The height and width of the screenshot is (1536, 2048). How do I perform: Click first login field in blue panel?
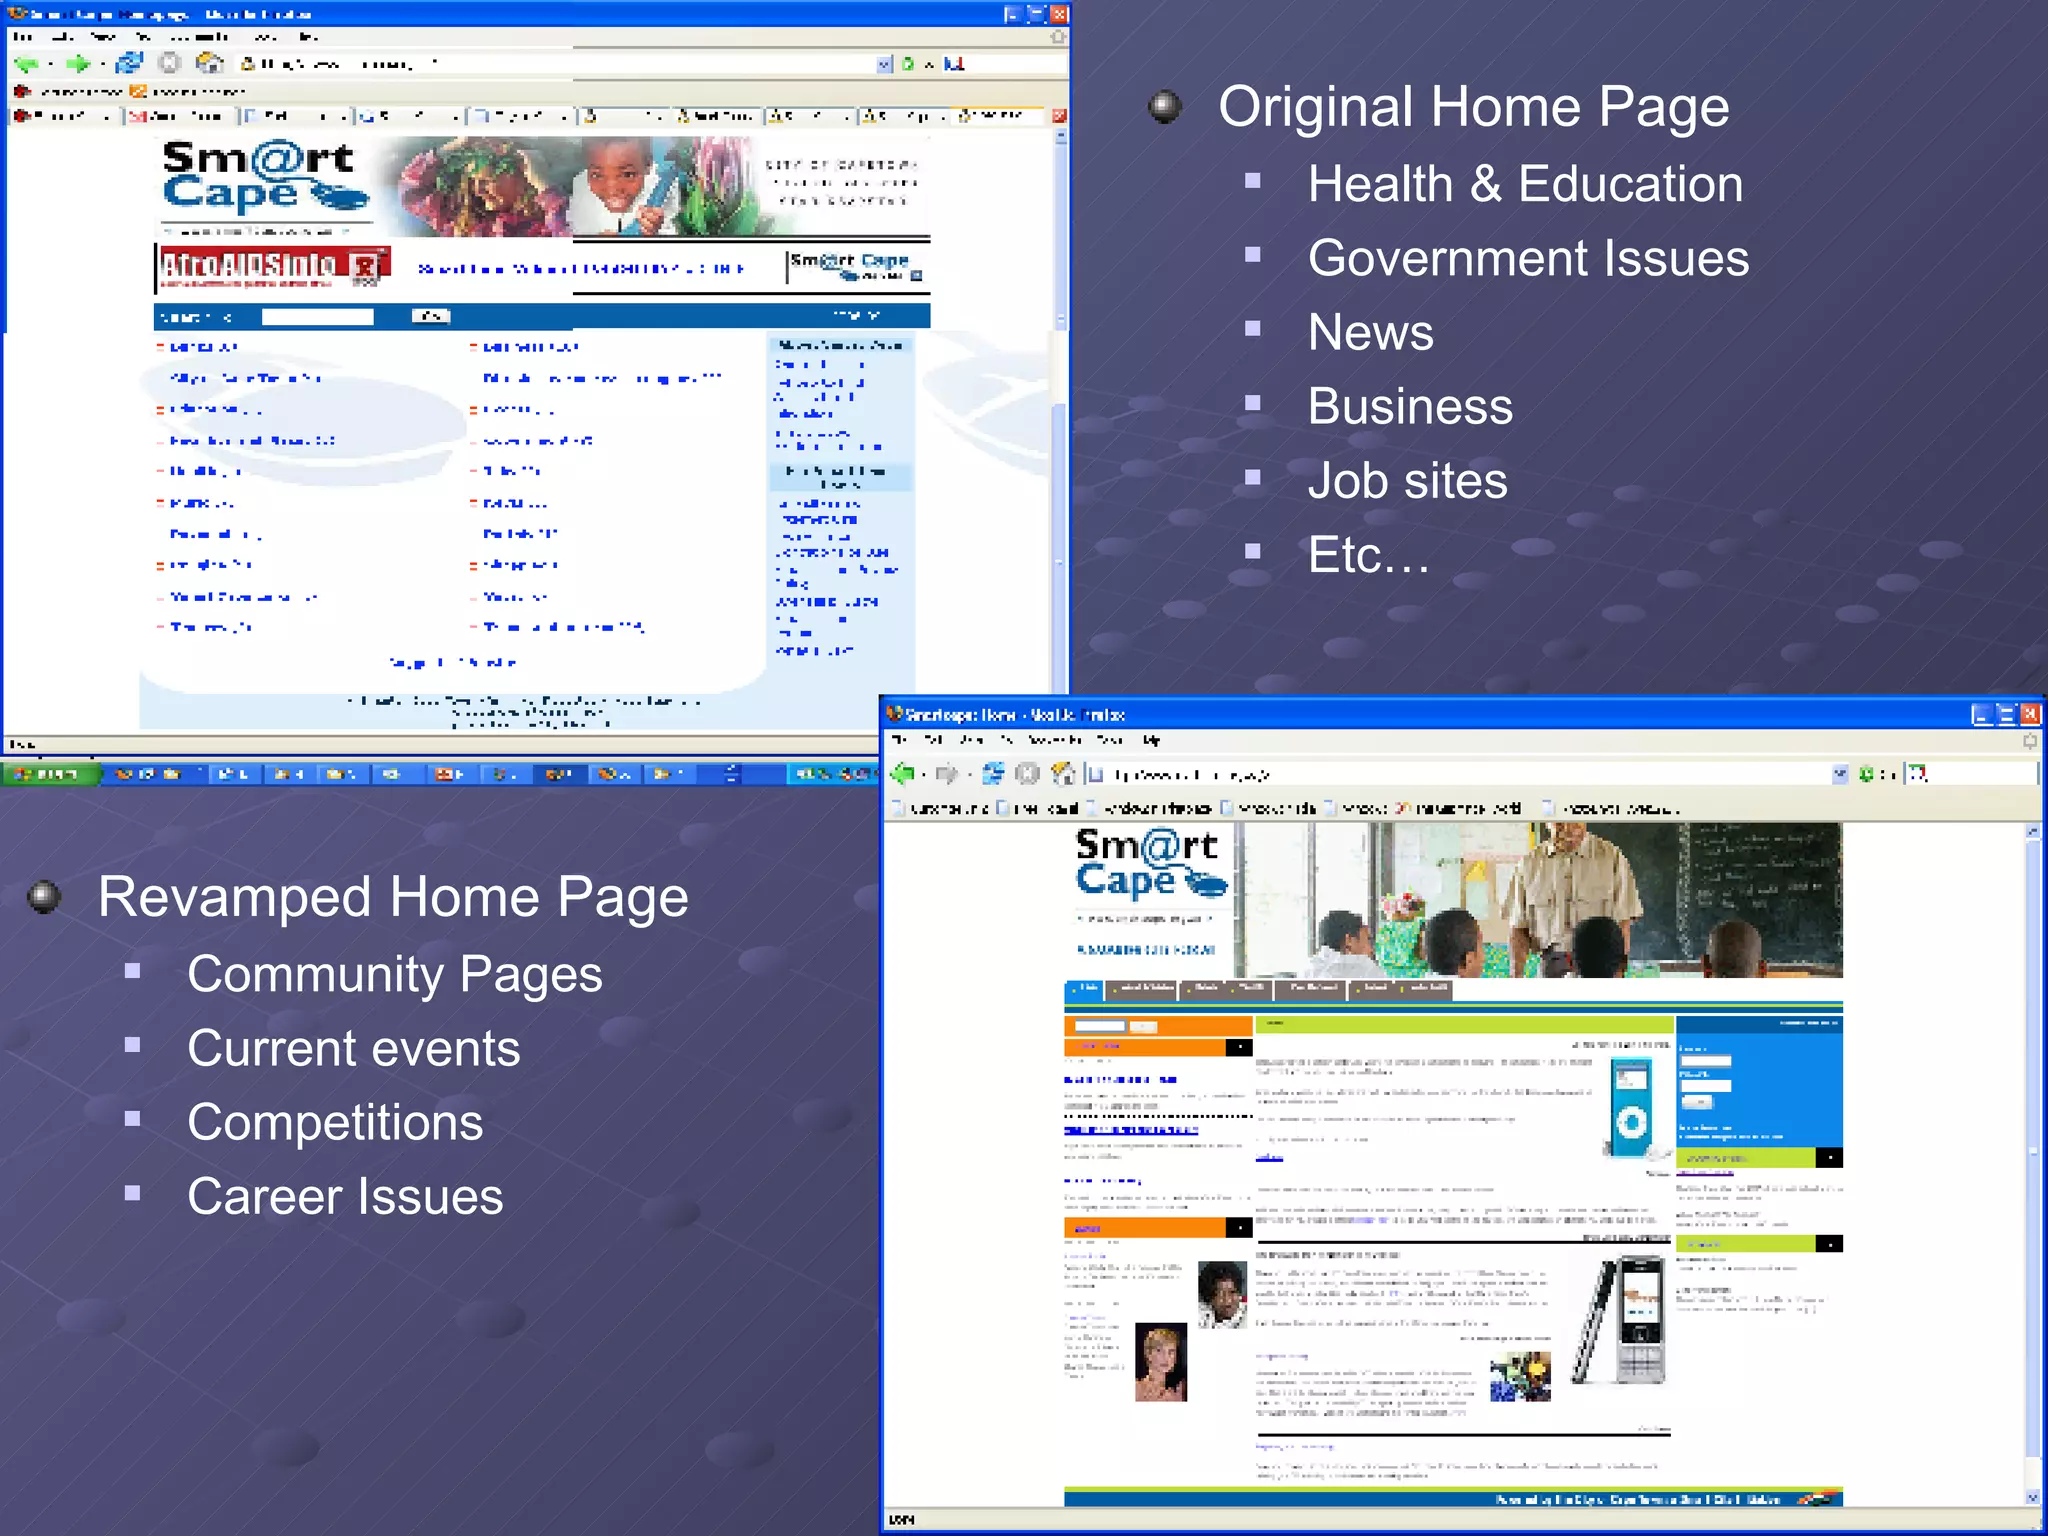pyautogui.click(x=1705, y=1062)
